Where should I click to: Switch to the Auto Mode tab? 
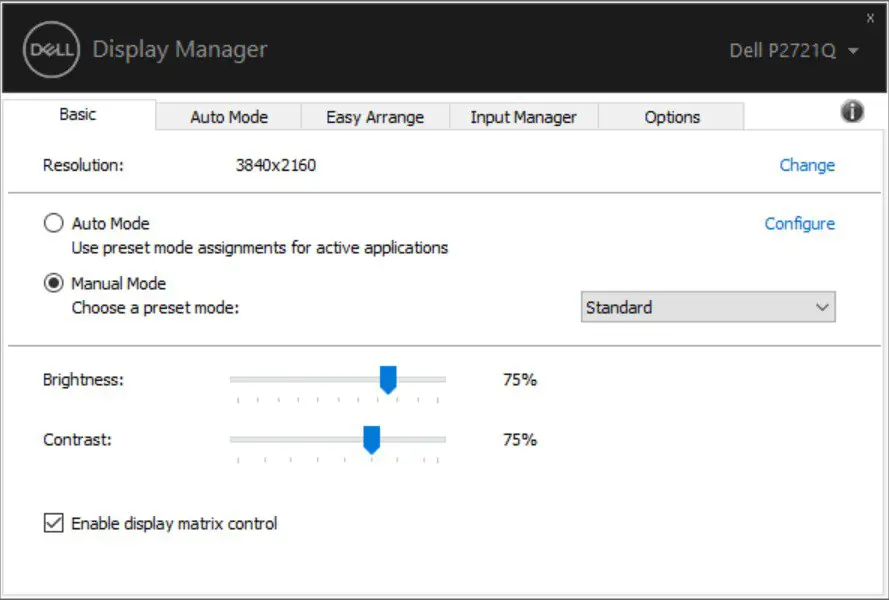tap(230, 117)
